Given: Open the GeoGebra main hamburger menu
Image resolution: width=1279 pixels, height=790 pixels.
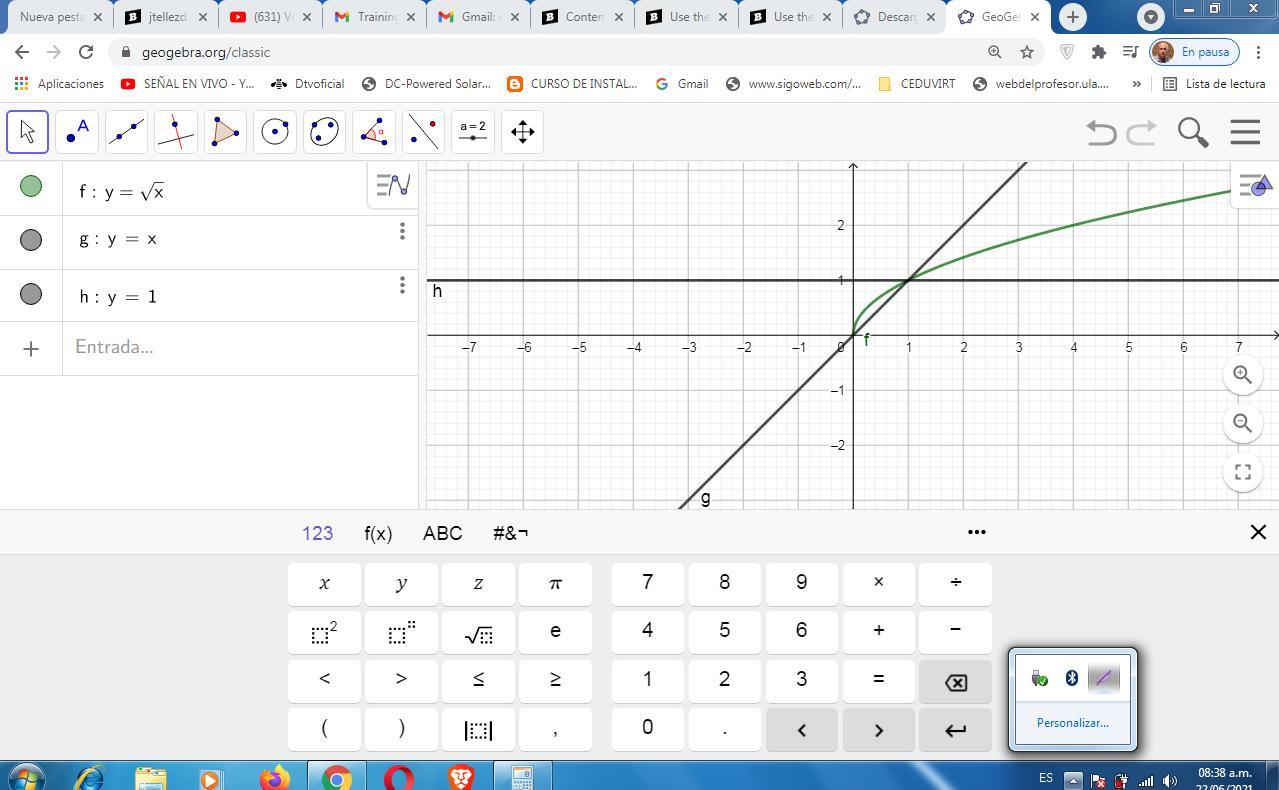Looking at the screenshot, I should click(x=1245, y=132).
